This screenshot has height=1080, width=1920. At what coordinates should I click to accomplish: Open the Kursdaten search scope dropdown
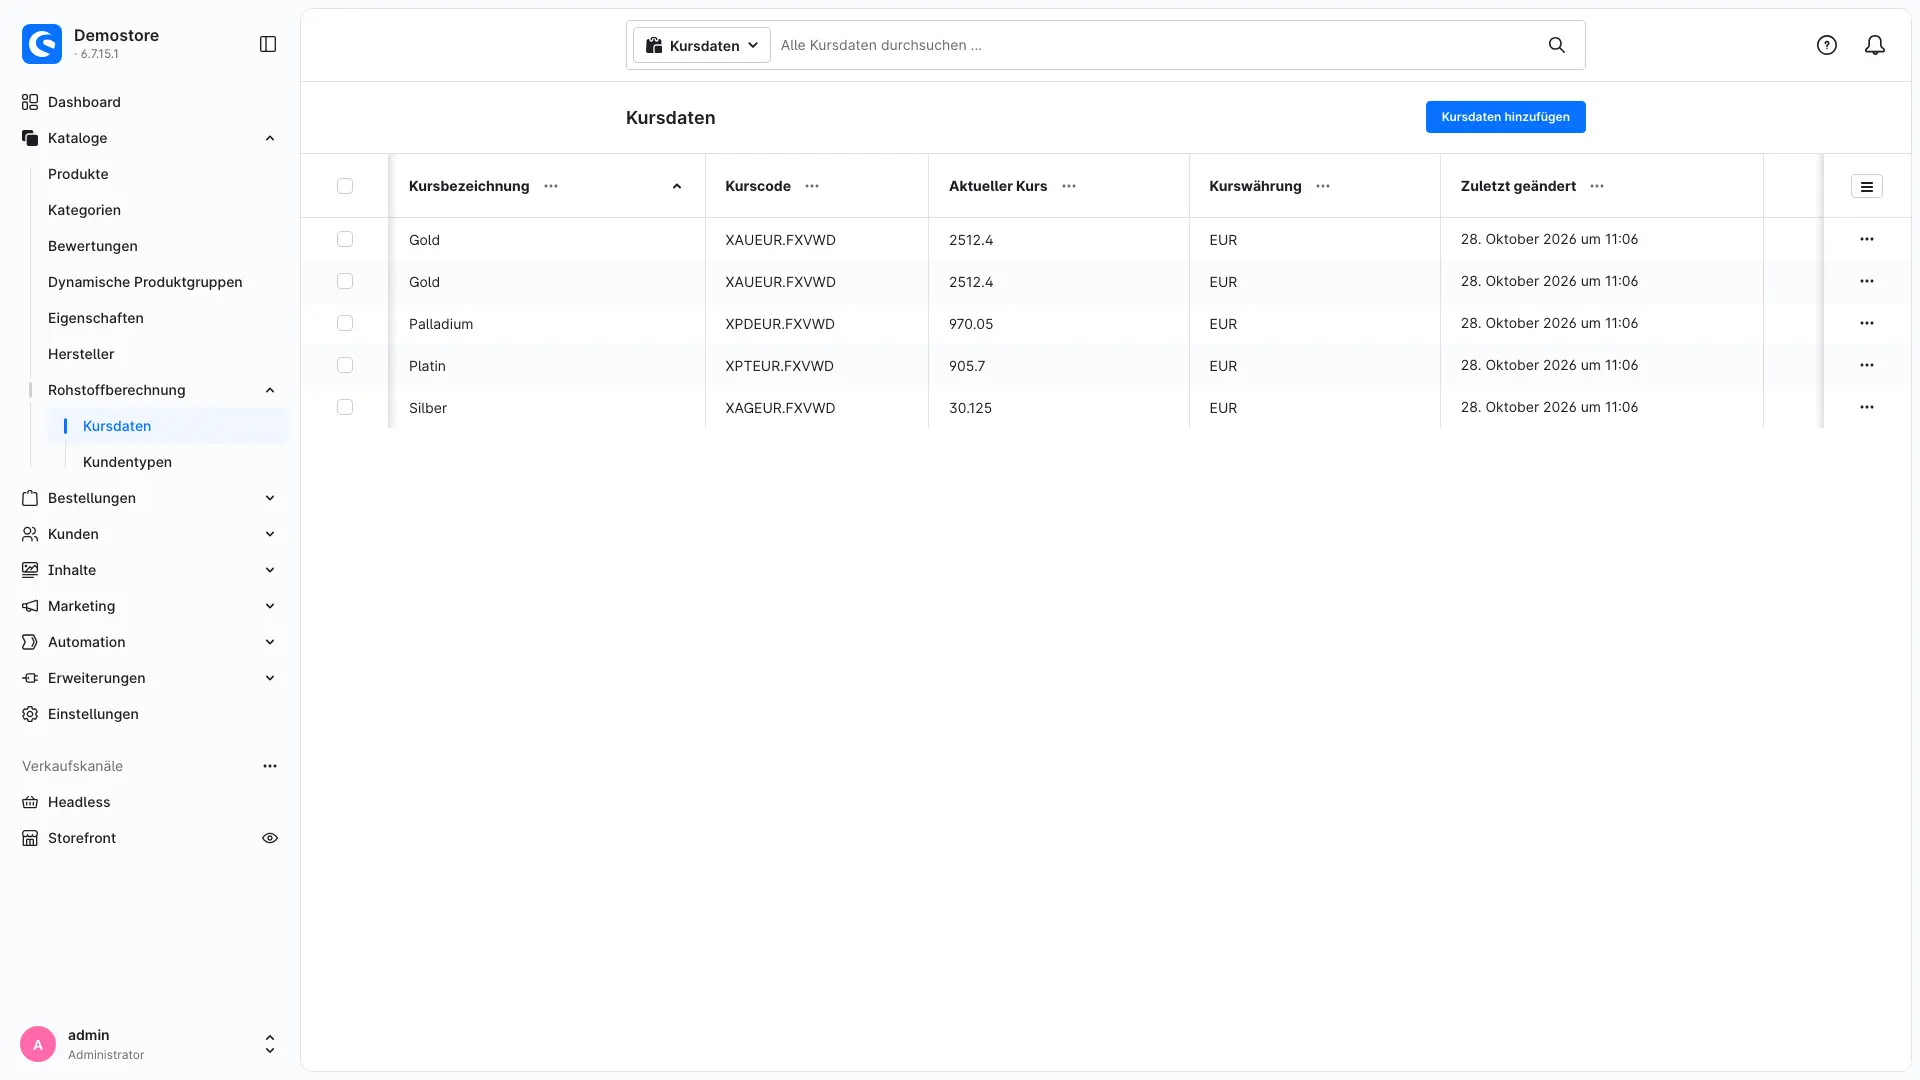click(x=702, y=45)
